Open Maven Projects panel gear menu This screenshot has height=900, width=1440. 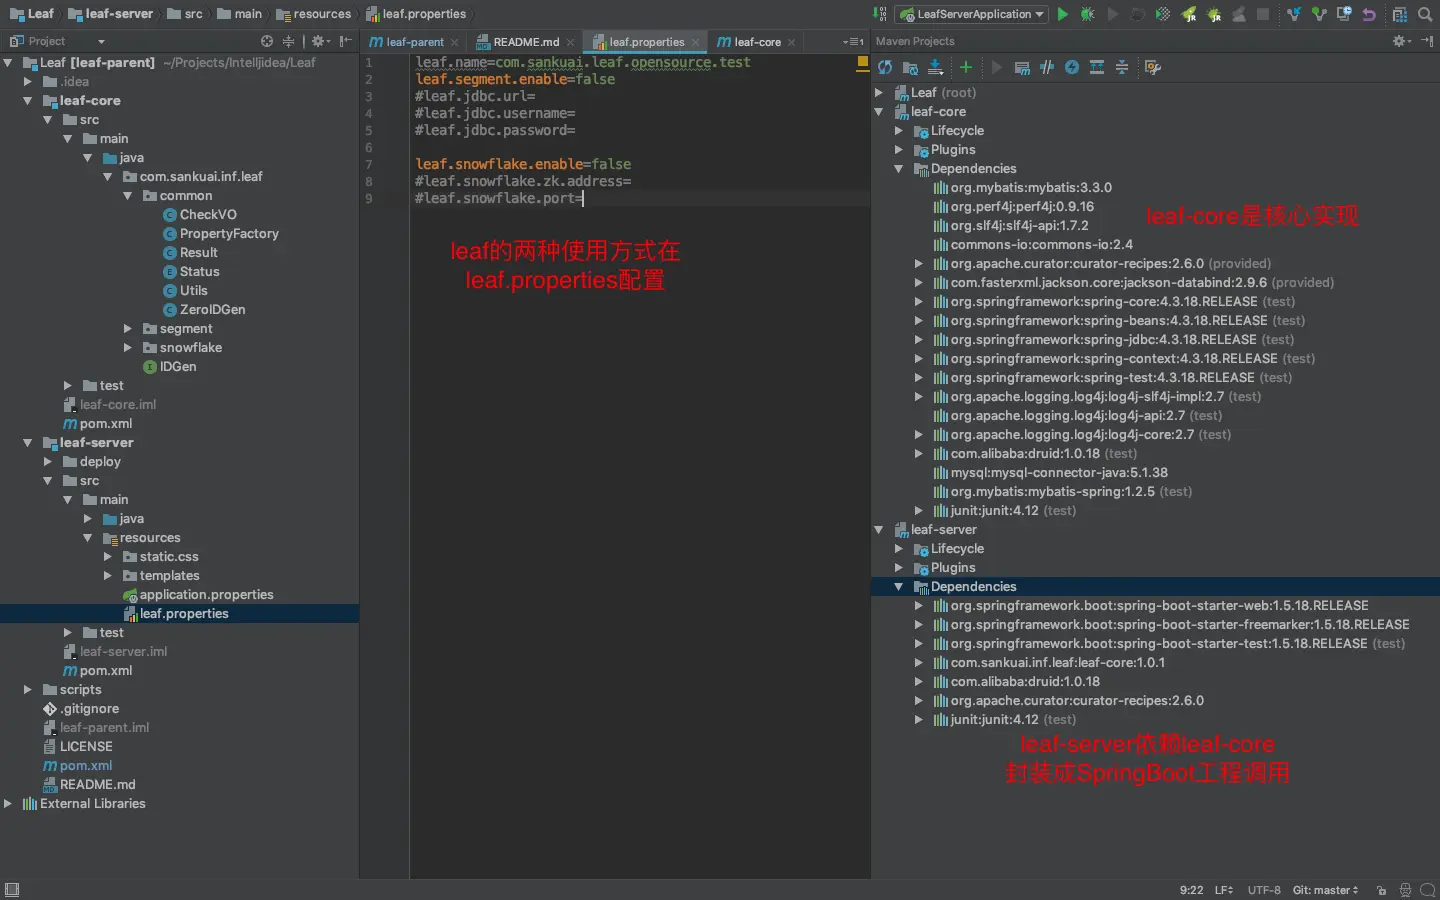[x=1402, y=41]
